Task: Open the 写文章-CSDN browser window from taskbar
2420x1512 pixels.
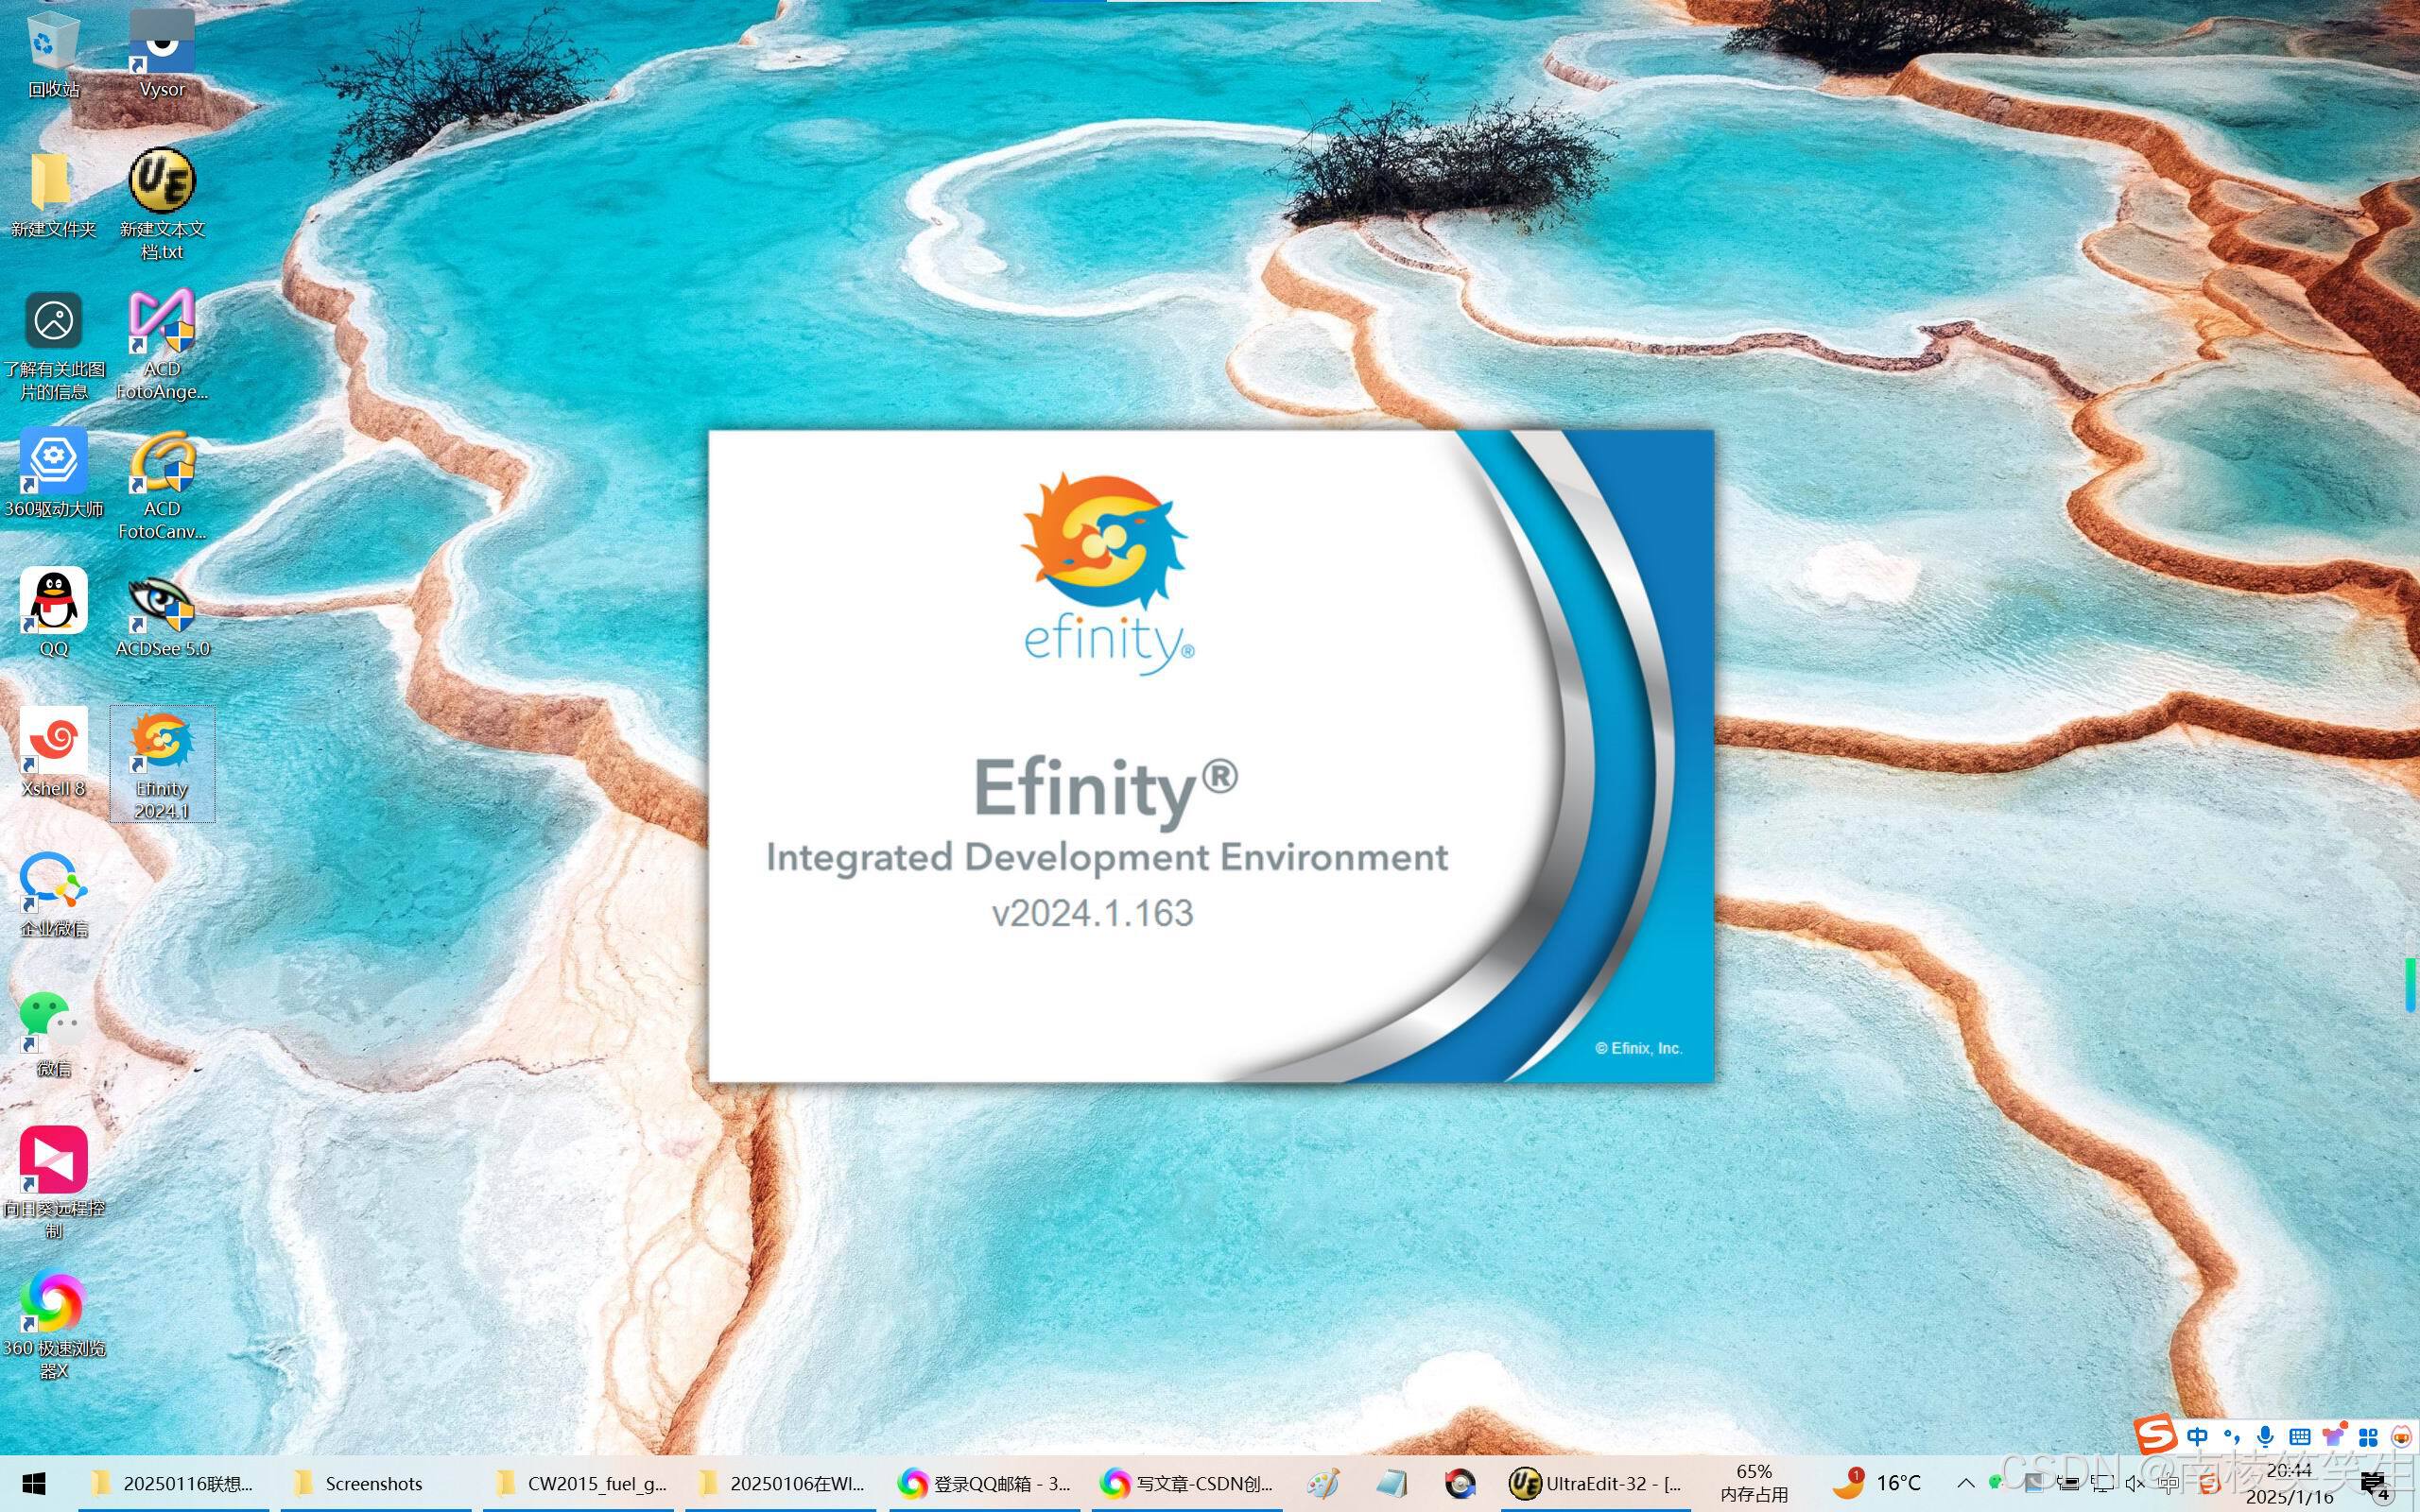Action: click(1192, 1483)
